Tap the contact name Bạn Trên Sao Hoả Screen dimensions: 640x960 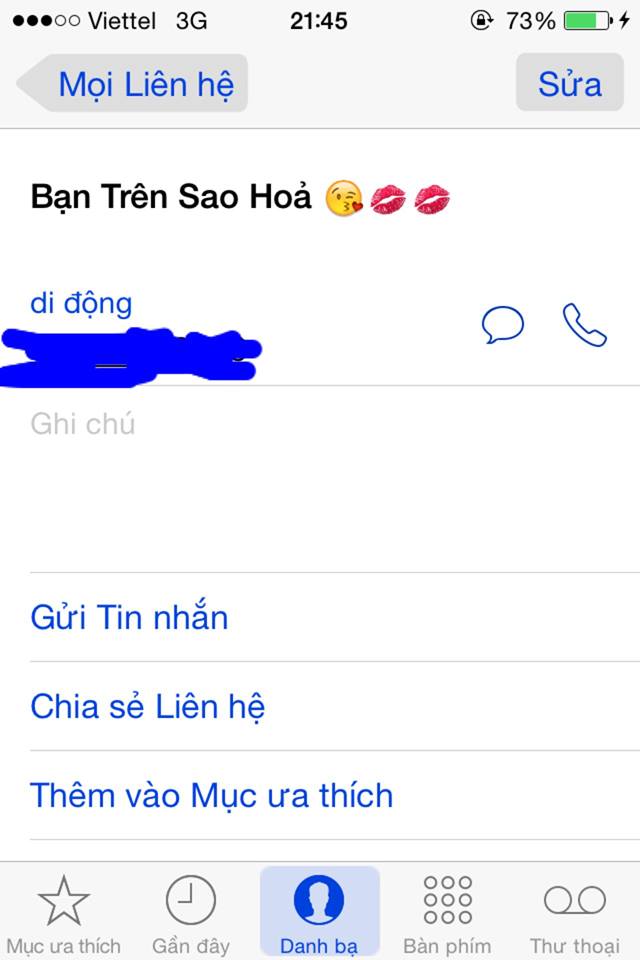[171, 197]
